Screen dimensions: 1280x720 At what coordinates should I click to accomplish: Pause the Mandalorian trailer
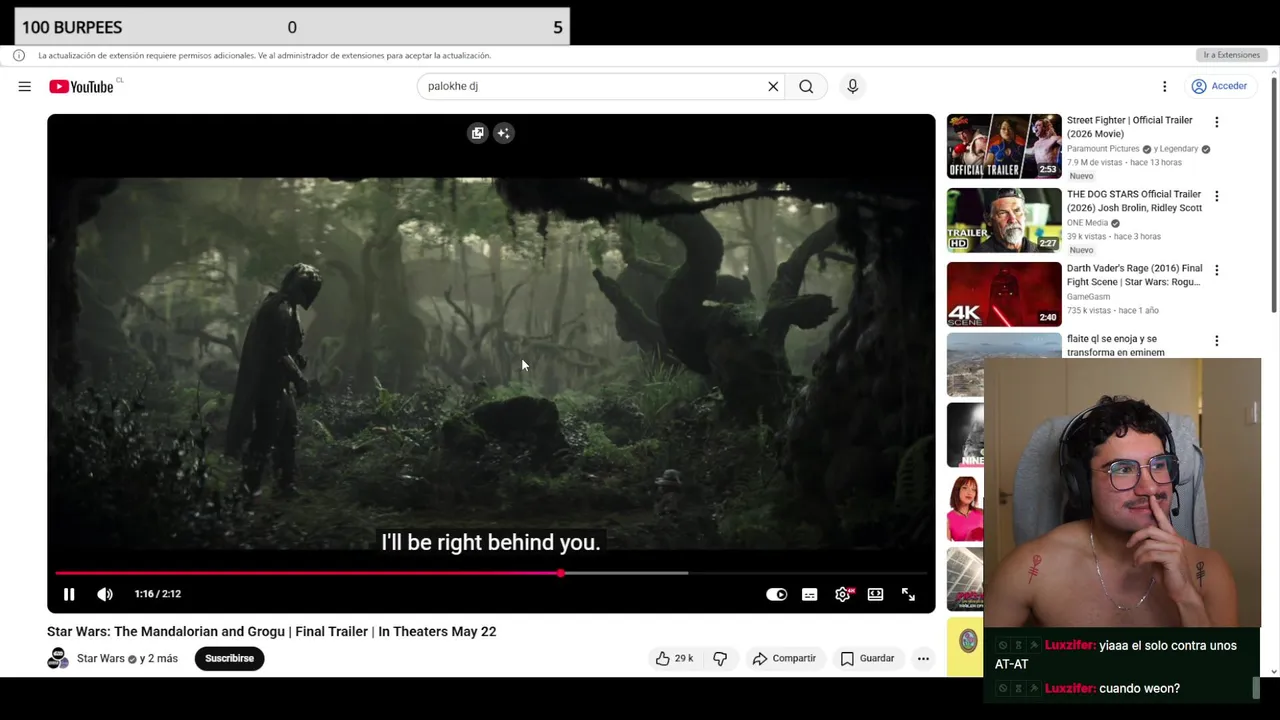coord(69,594)
